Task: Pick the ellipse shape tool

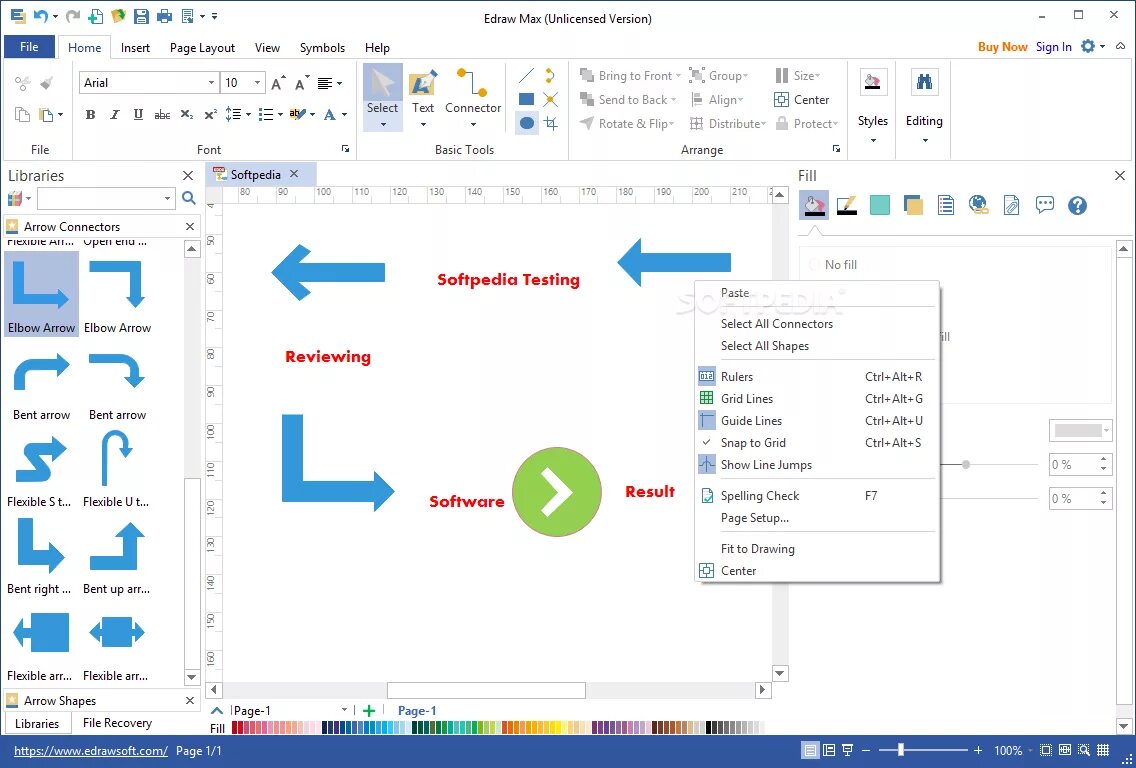Action: point(527,123)
